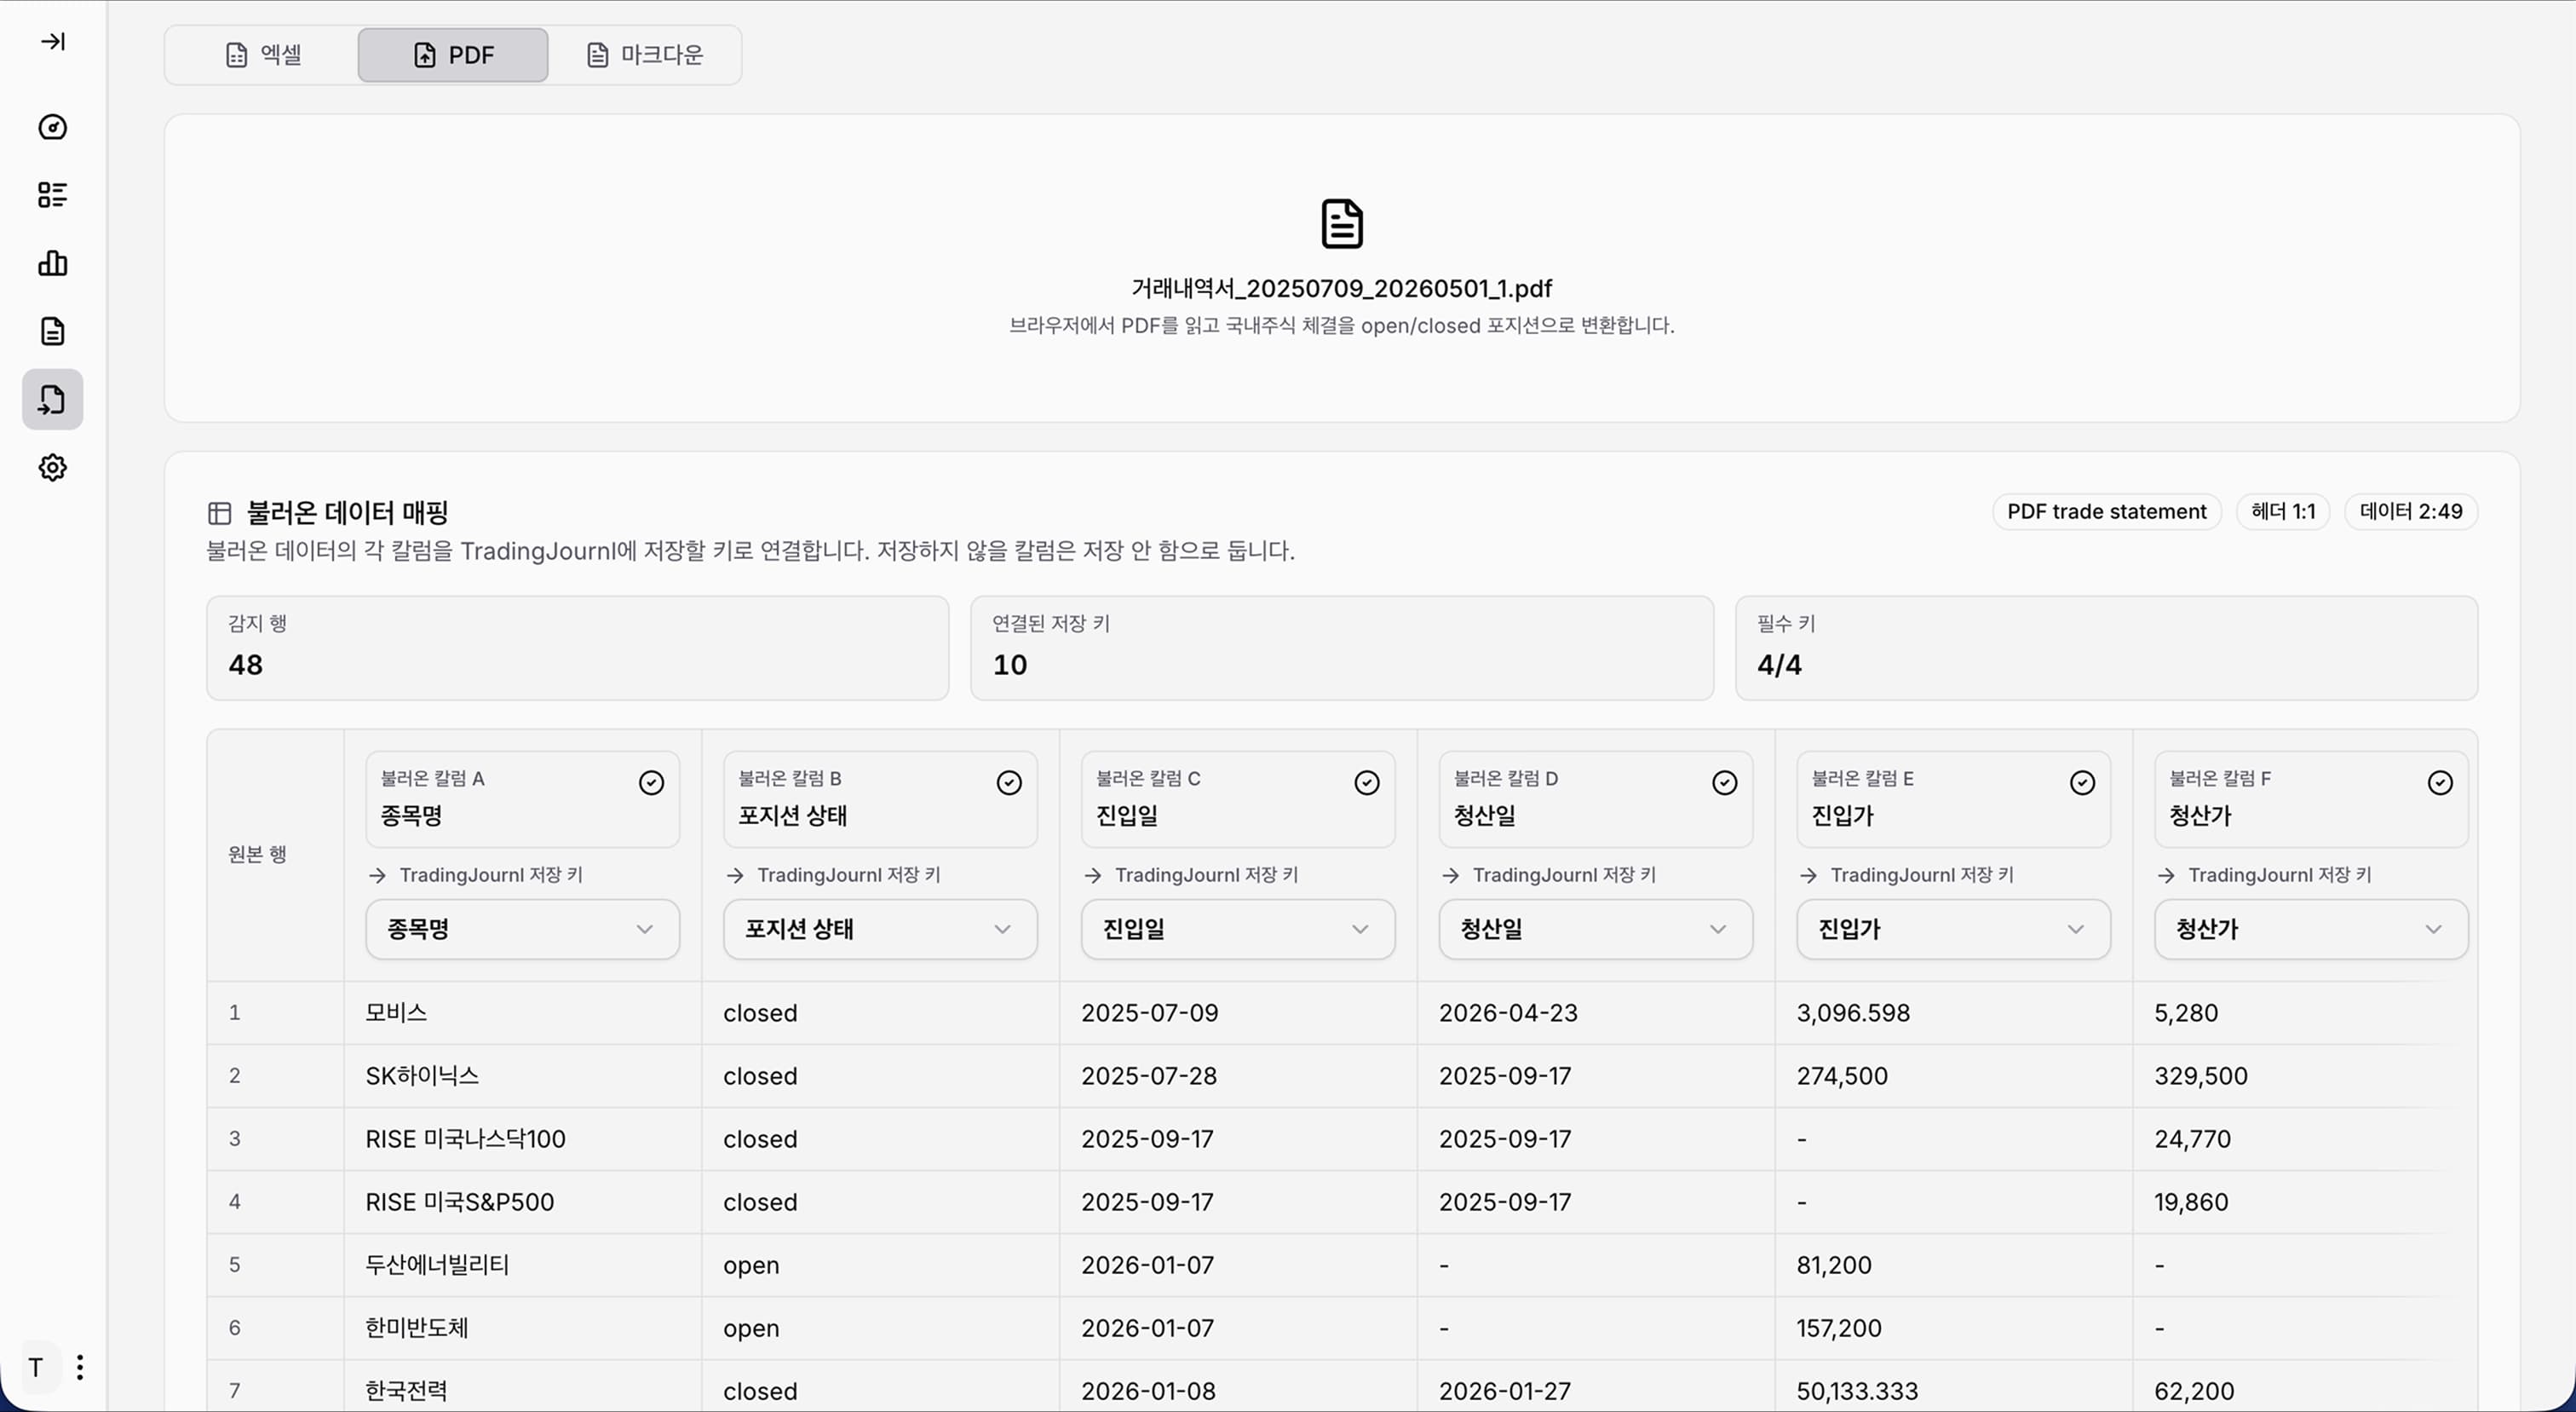Open the bar chart statistics icon
Viewport: 2576px width, 1412px height.
[x=53, y=263]
